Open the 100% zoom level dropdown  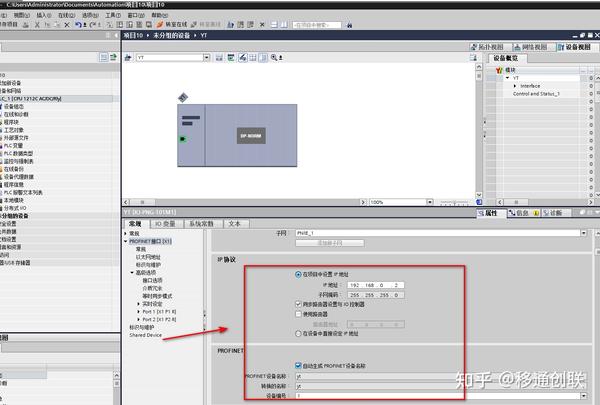pyautogui.click(x=430, y=202)
